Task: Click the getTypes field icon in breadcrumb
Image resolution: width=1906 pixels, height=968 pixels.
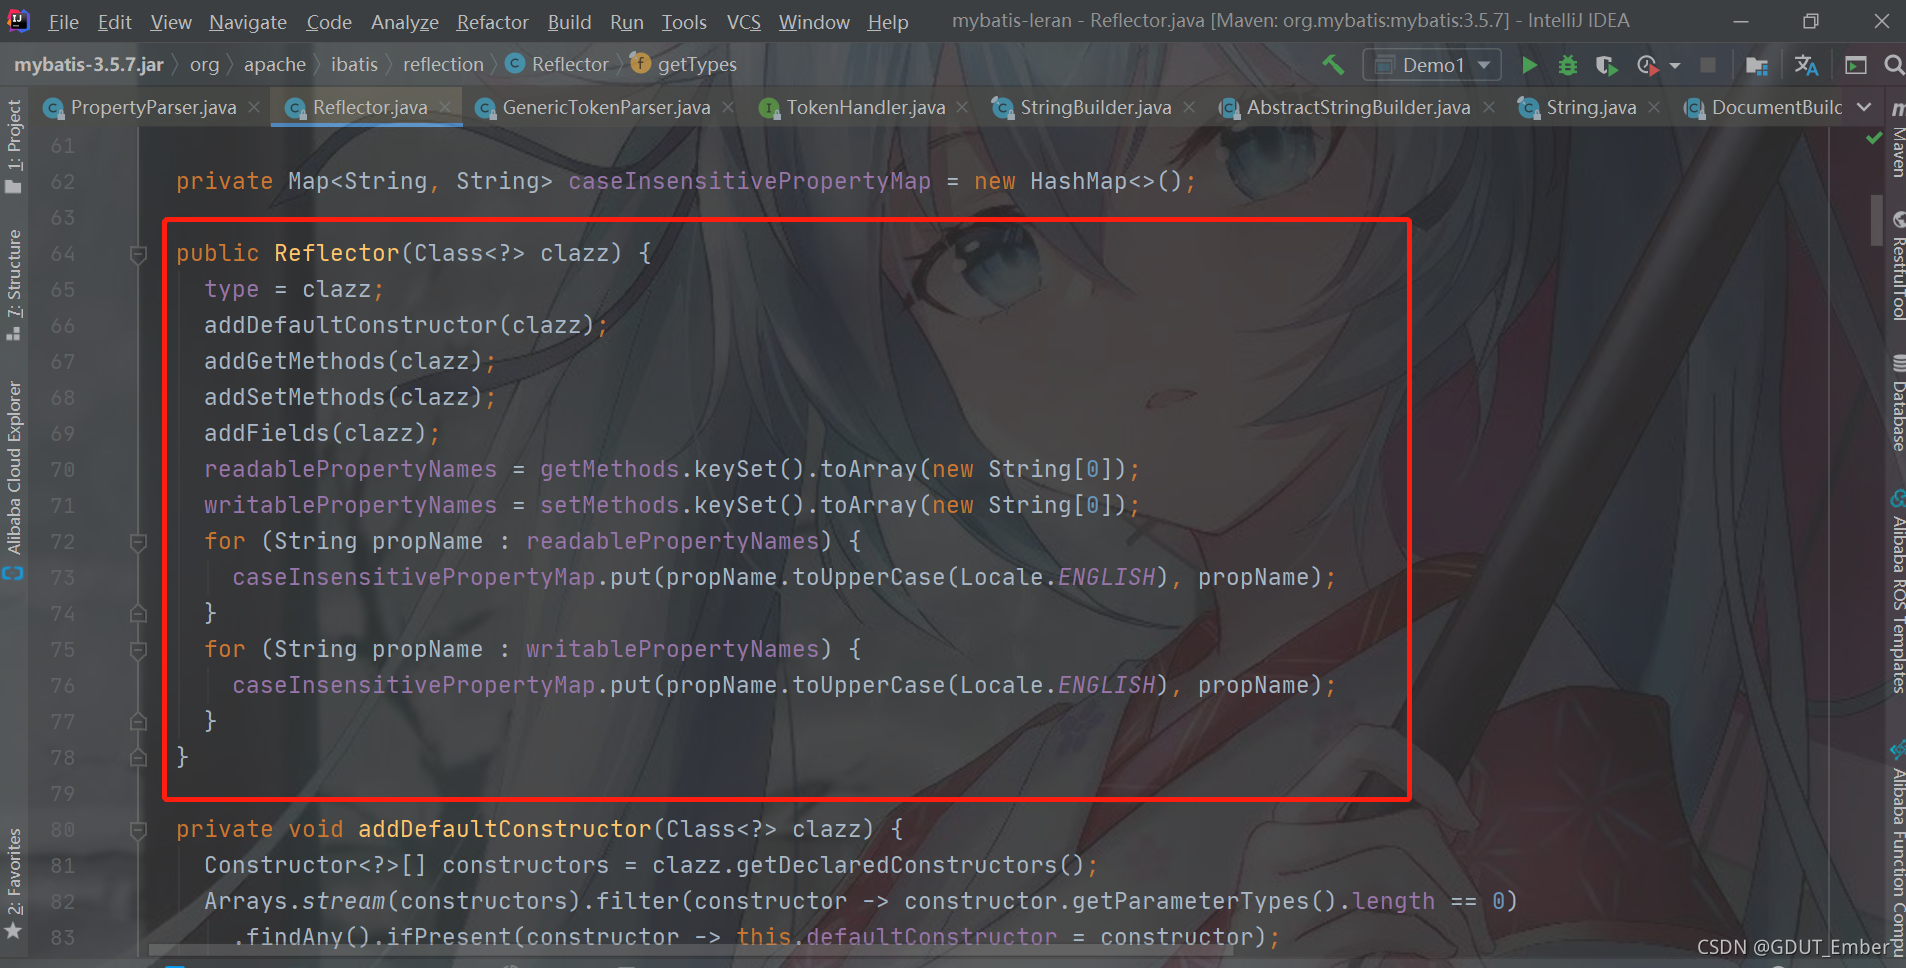Action: pos(641,64)
